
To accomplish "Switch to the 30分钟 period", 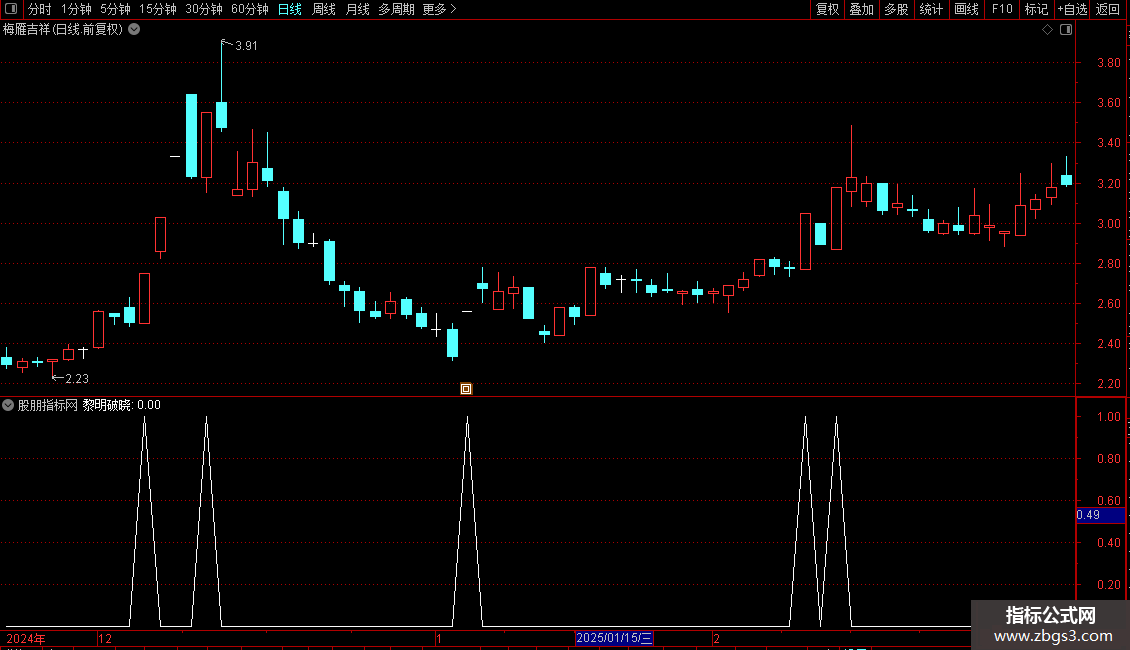I will point(204,9).
